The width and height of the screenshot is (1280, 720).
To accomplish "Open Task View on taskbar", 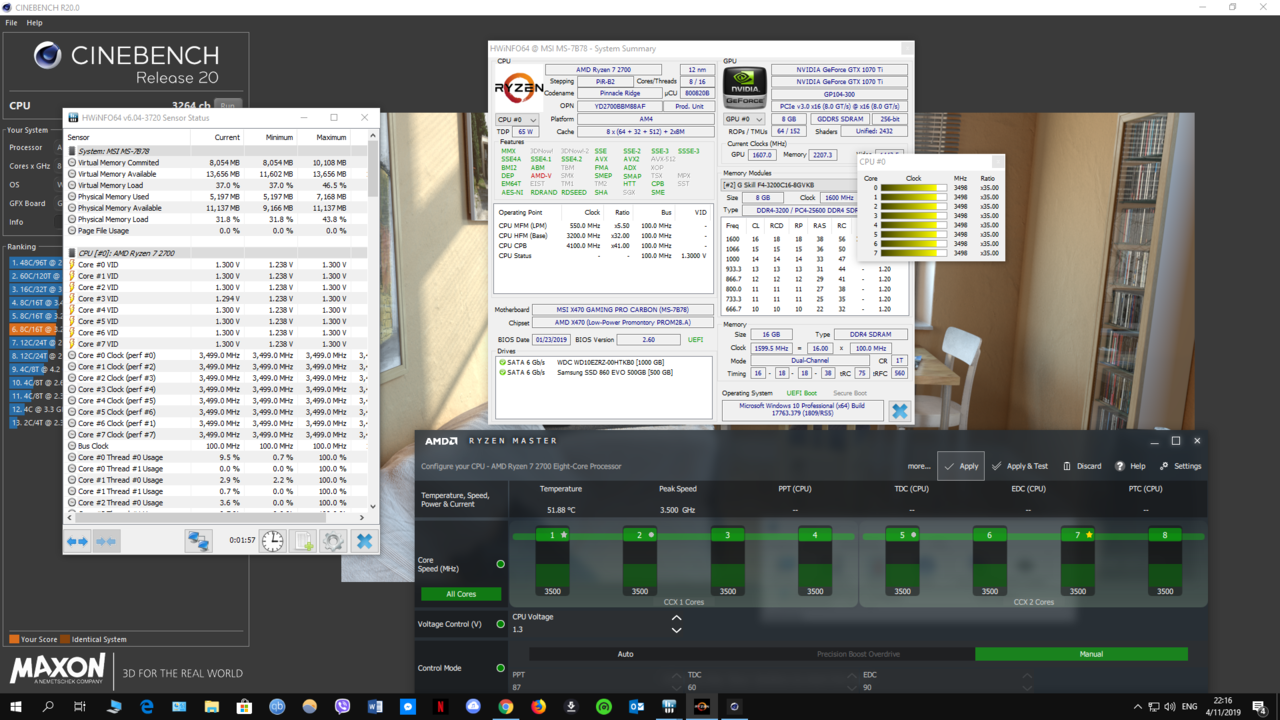I will point(80,706).
